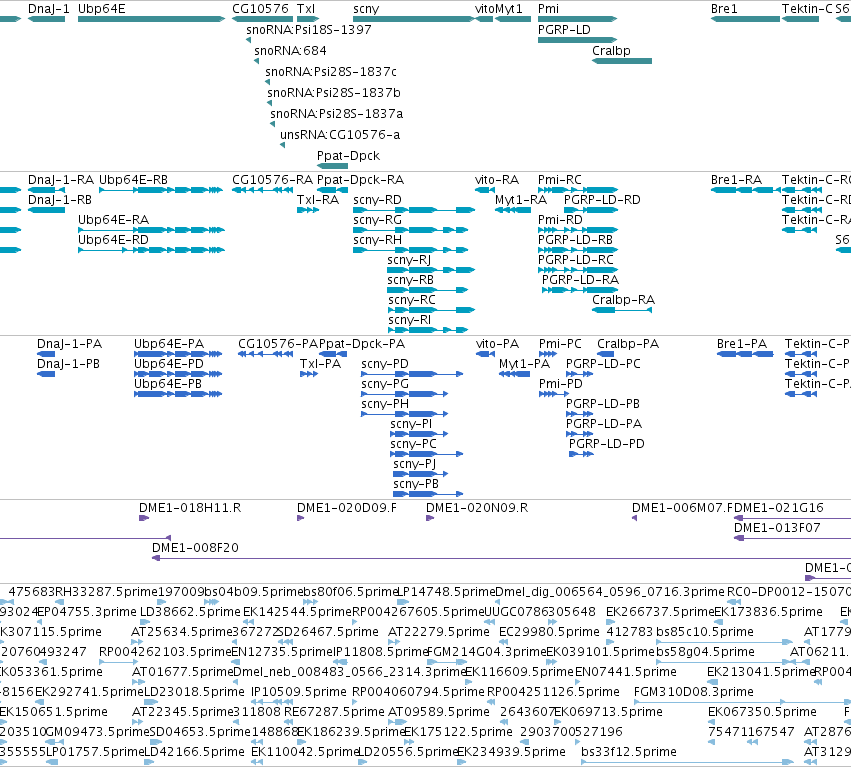Click the PGRP-LD-RA transcript label
The height and width of the screenshot is (767, 851).
click(580, 280)
